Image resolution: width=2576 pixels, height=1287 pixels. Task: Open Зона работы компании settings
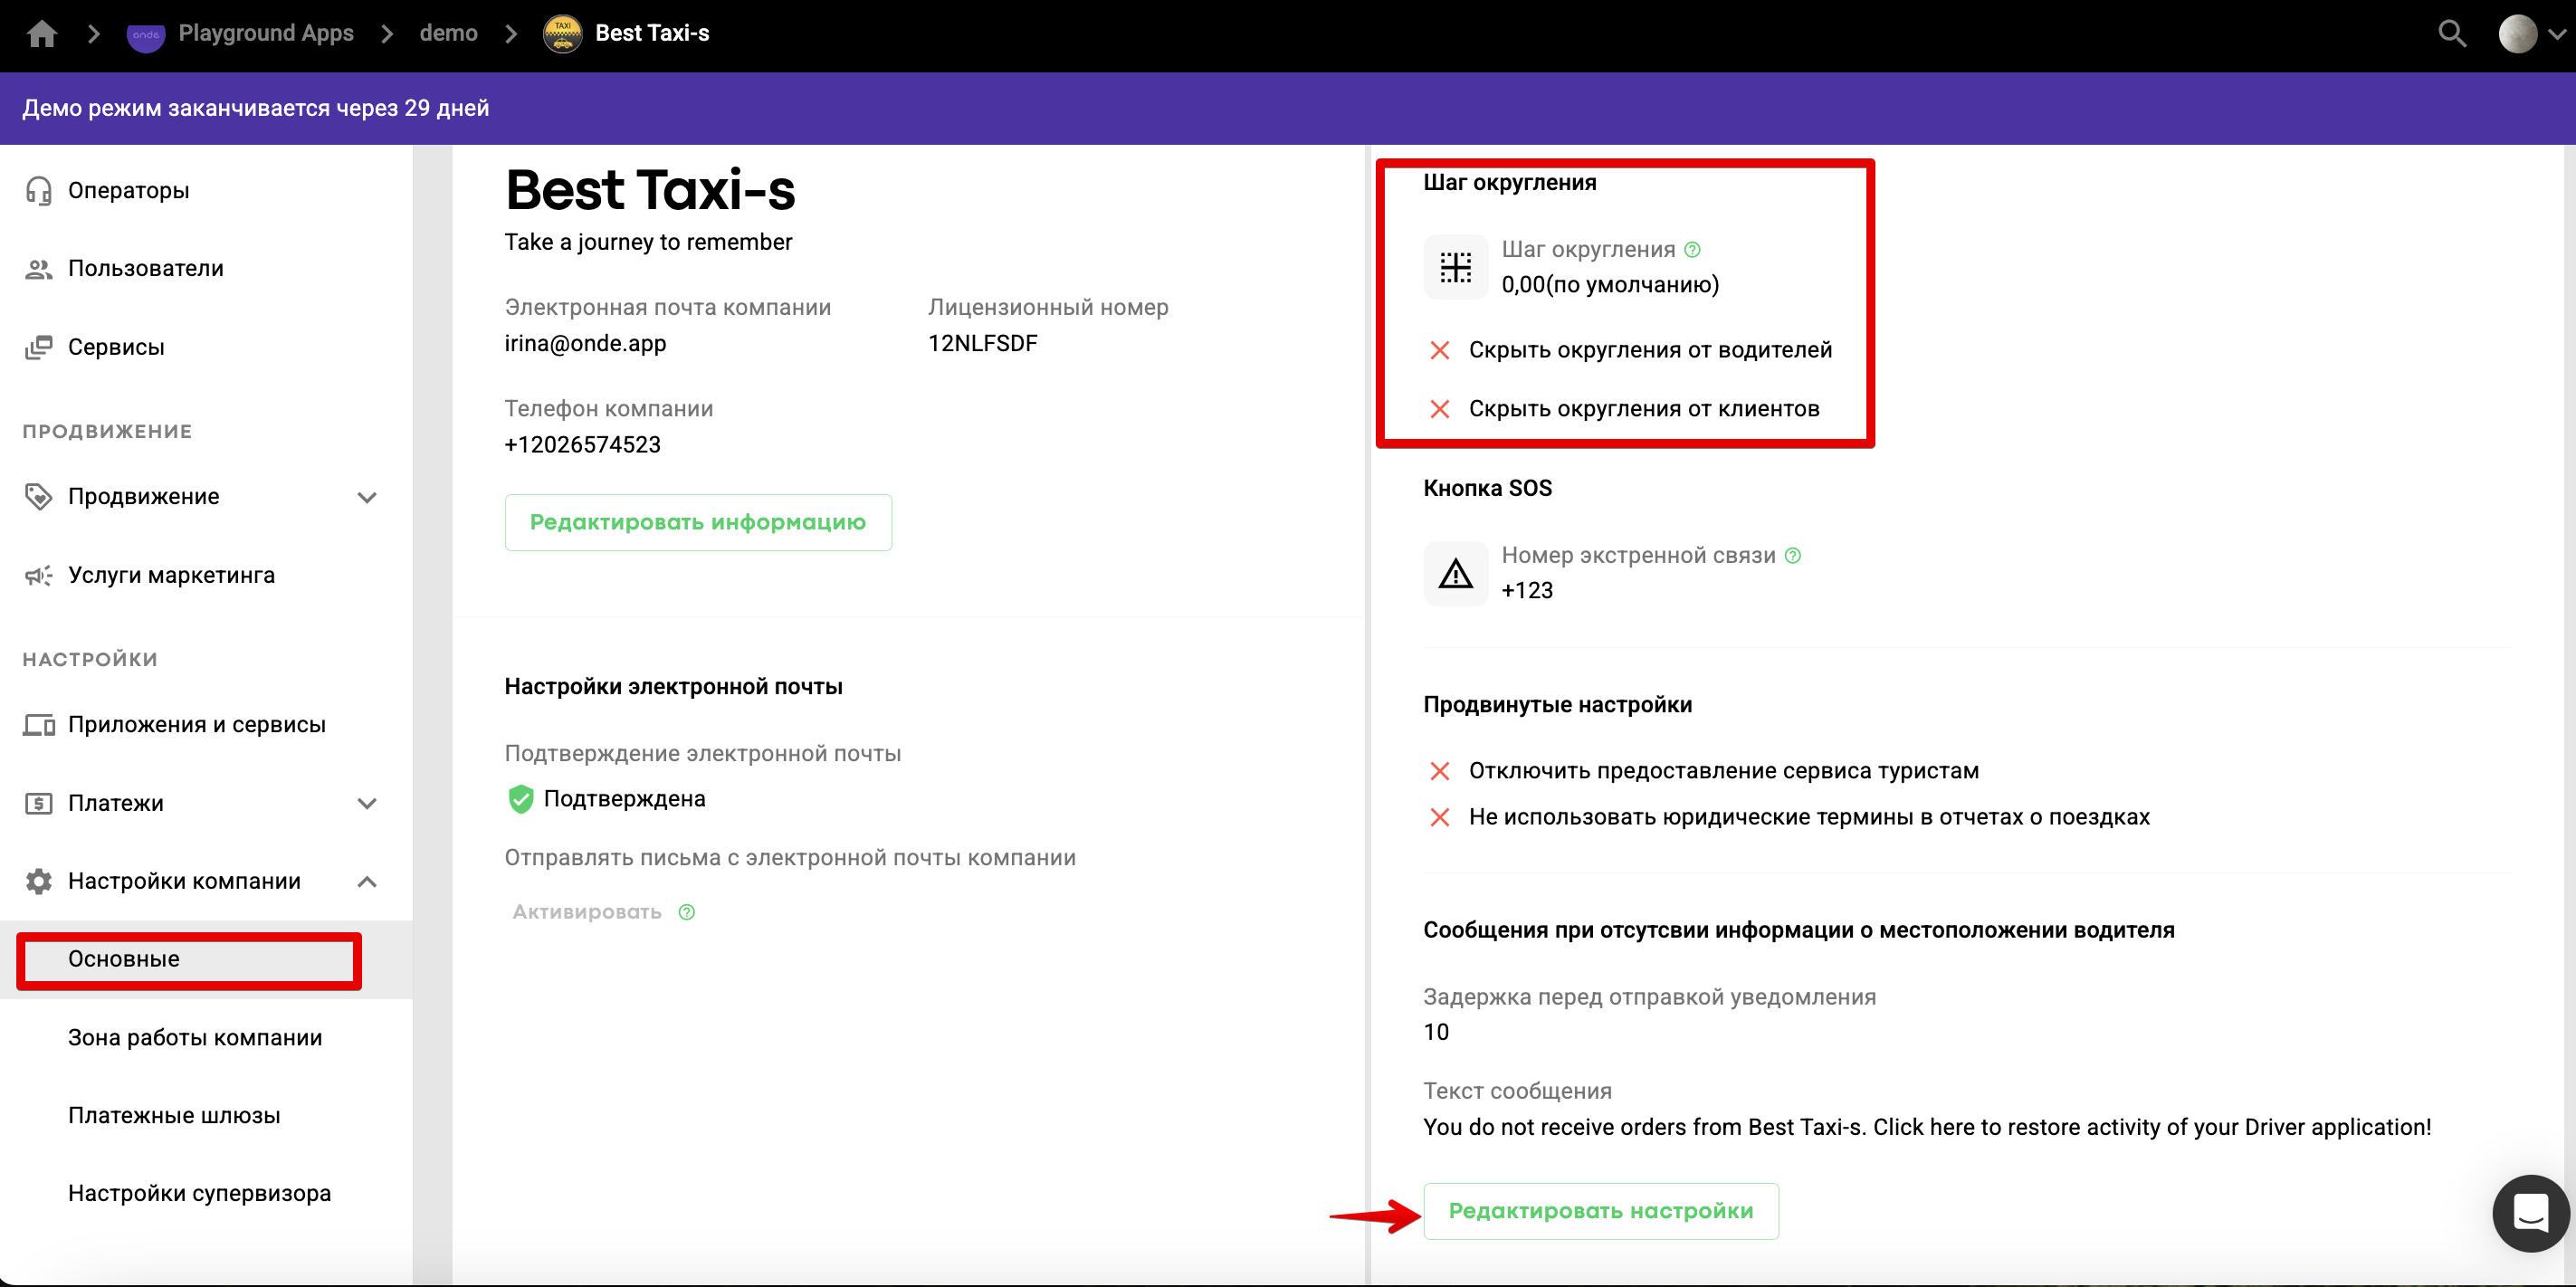(195, 1038)
